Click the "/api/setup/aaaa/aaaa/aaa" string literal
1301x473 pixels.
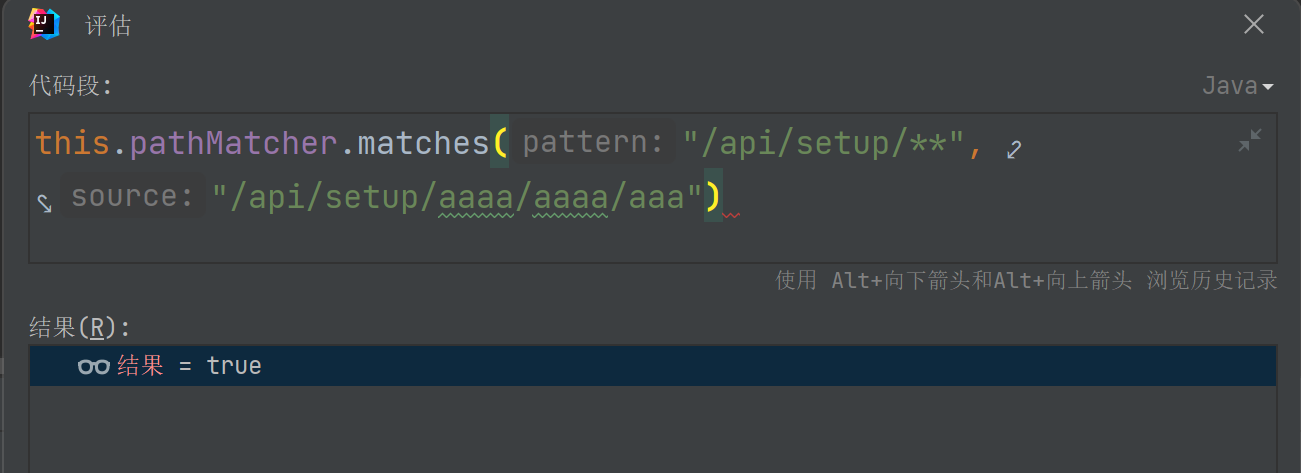point(457,197)
